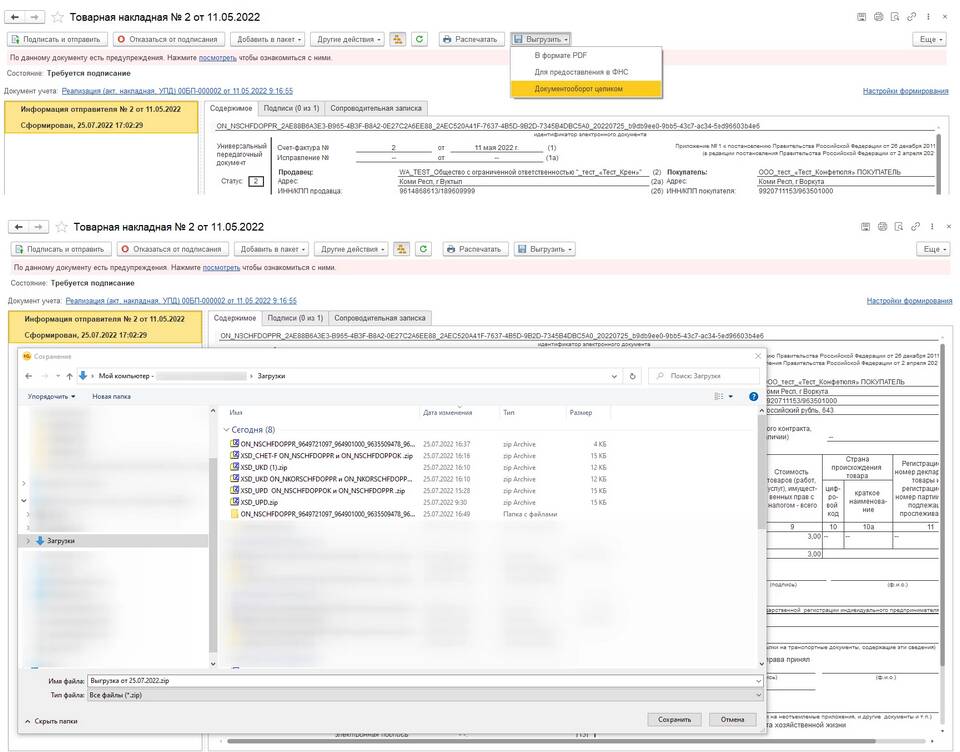Open three-dot menu in bottom window header
Image resolution: width=960 pixels, height=752 pixels.
click(x=932, y=227)
